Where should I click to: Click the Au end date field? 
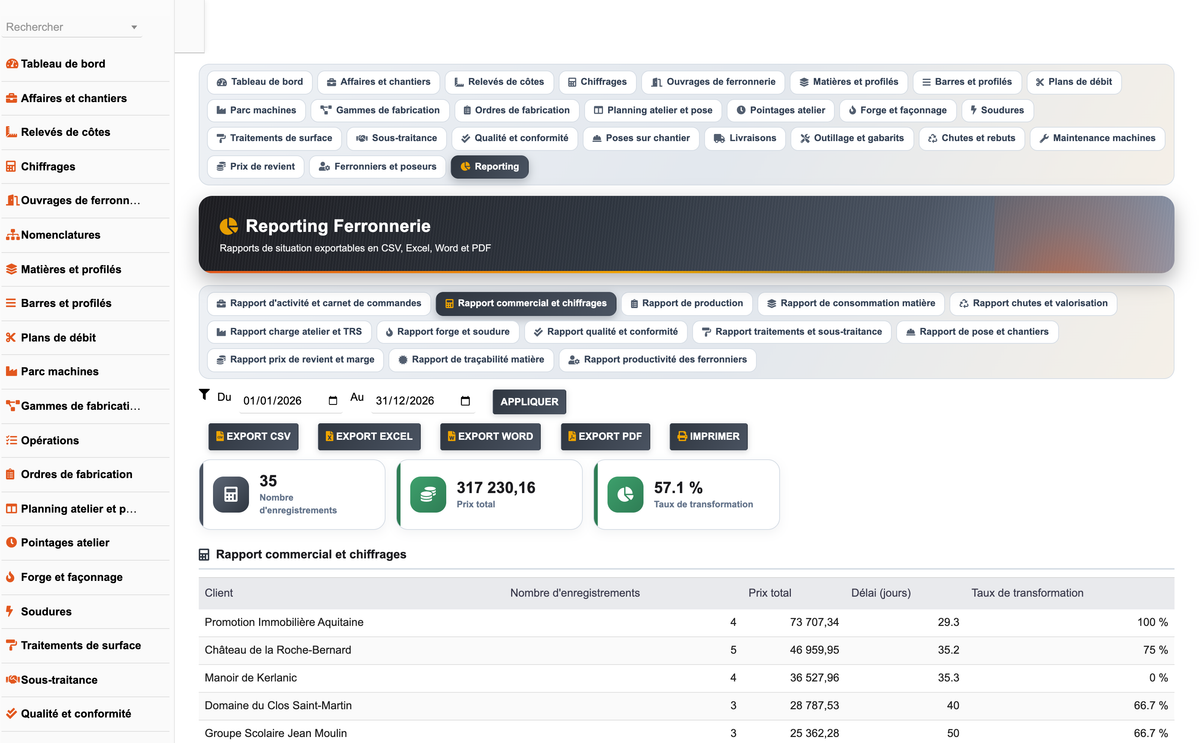[x=423, y=401]
